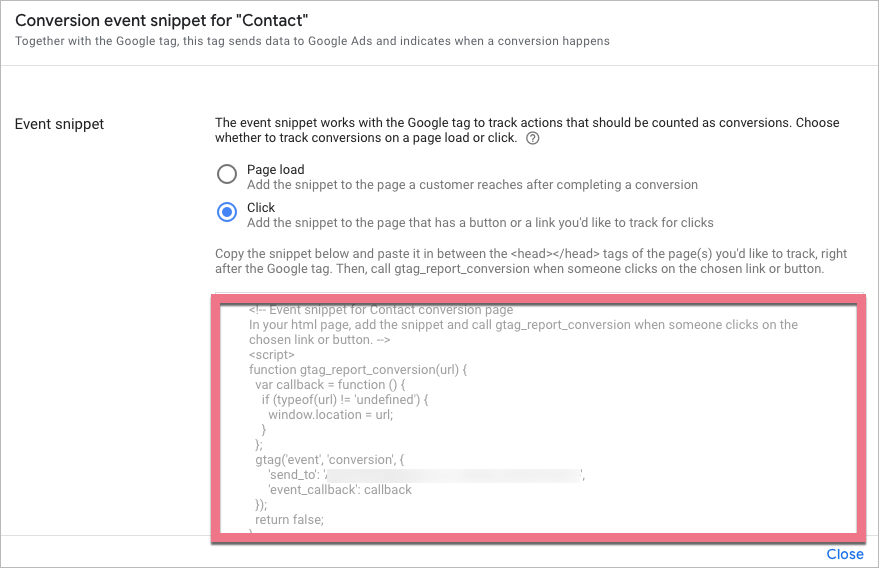Click the gtag_report_conversion function declaration line

click(358, 370)
